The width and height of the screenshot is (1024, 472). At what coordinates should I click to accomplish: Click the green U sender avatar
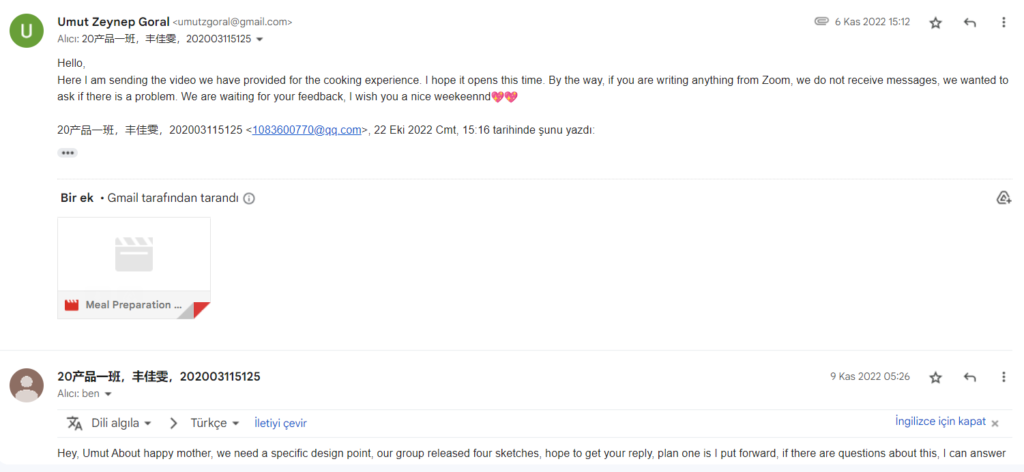coord(27,31)
